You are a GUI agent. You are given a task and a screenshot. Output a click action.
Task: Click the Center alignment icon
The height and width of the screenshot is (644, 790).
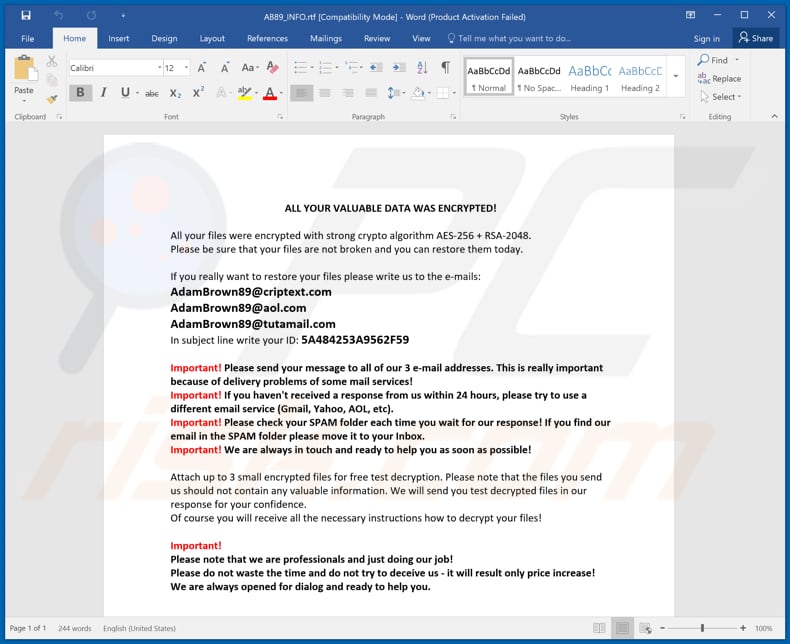pos(325,93)
